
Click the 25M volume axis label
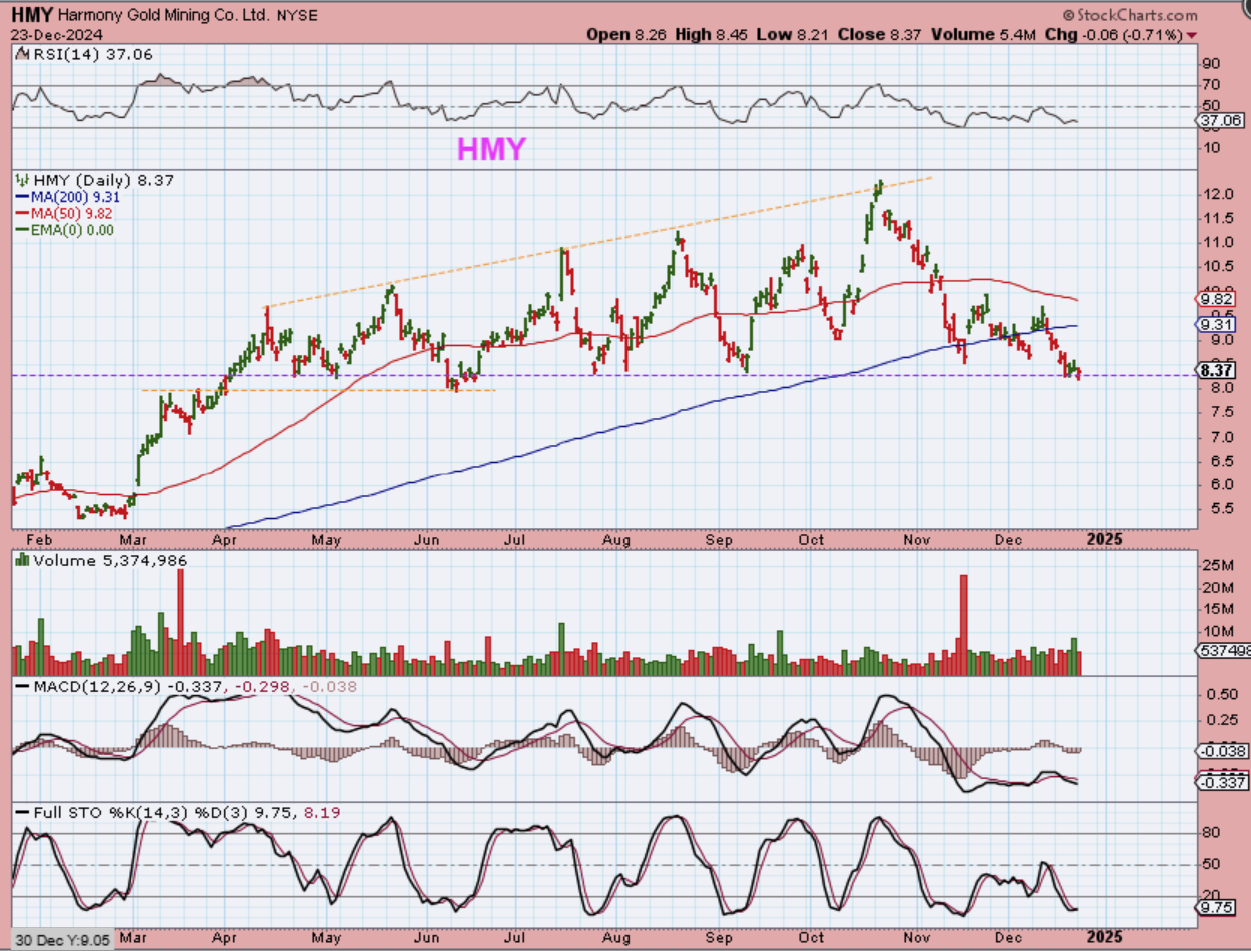coord(1216,568)
